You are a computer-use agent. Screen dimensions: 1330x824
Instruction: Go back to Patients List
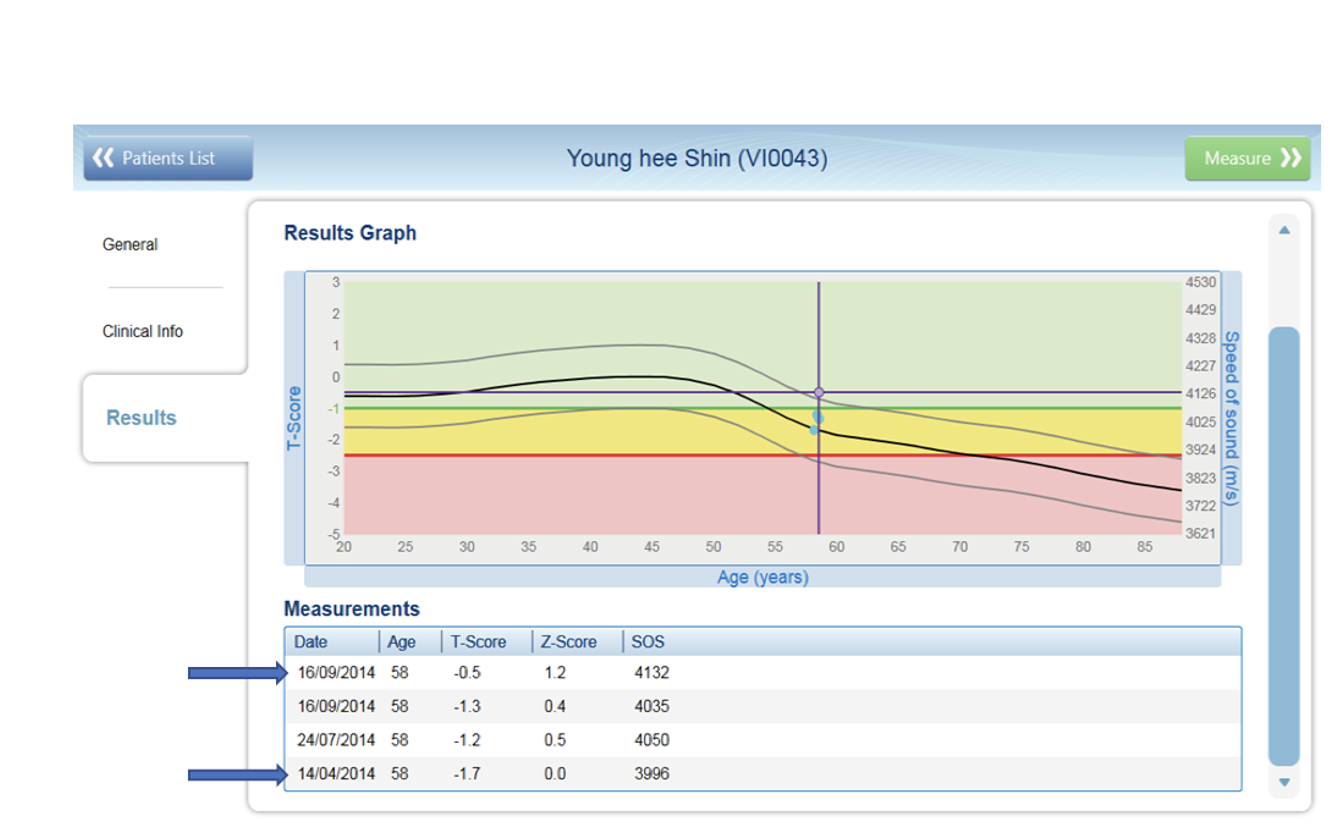coord(168,158)
